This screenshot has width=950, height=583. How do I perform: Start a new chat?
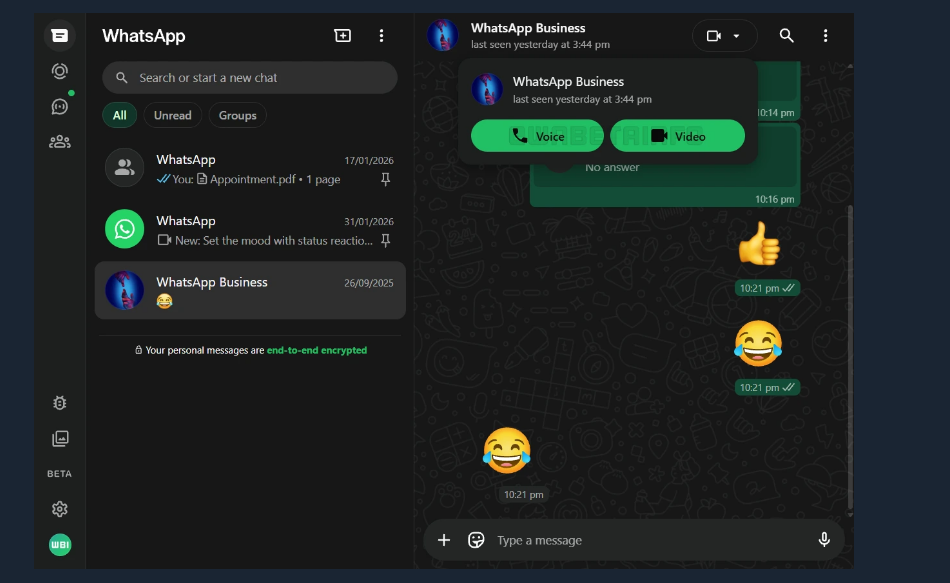[x=342, y=34]
